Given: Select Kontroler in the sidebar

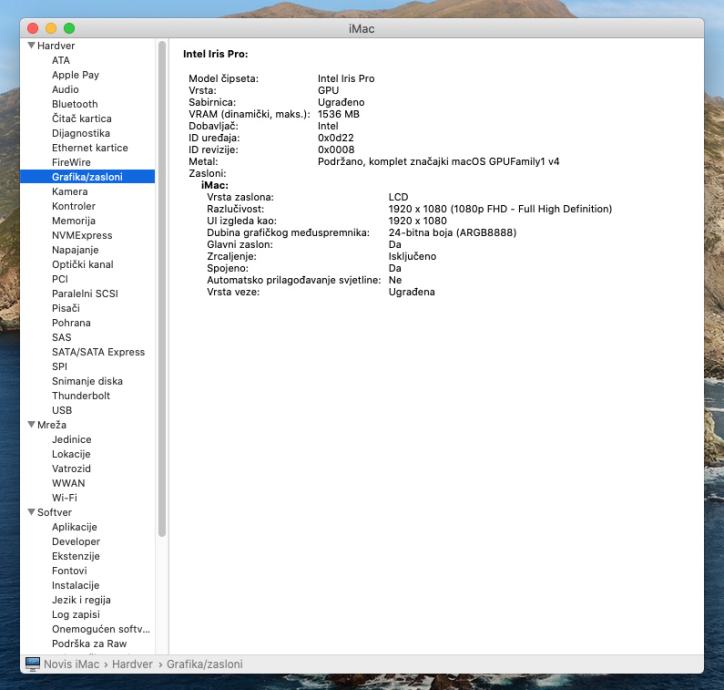Looking at the screenshot, I should coord(74,206).
